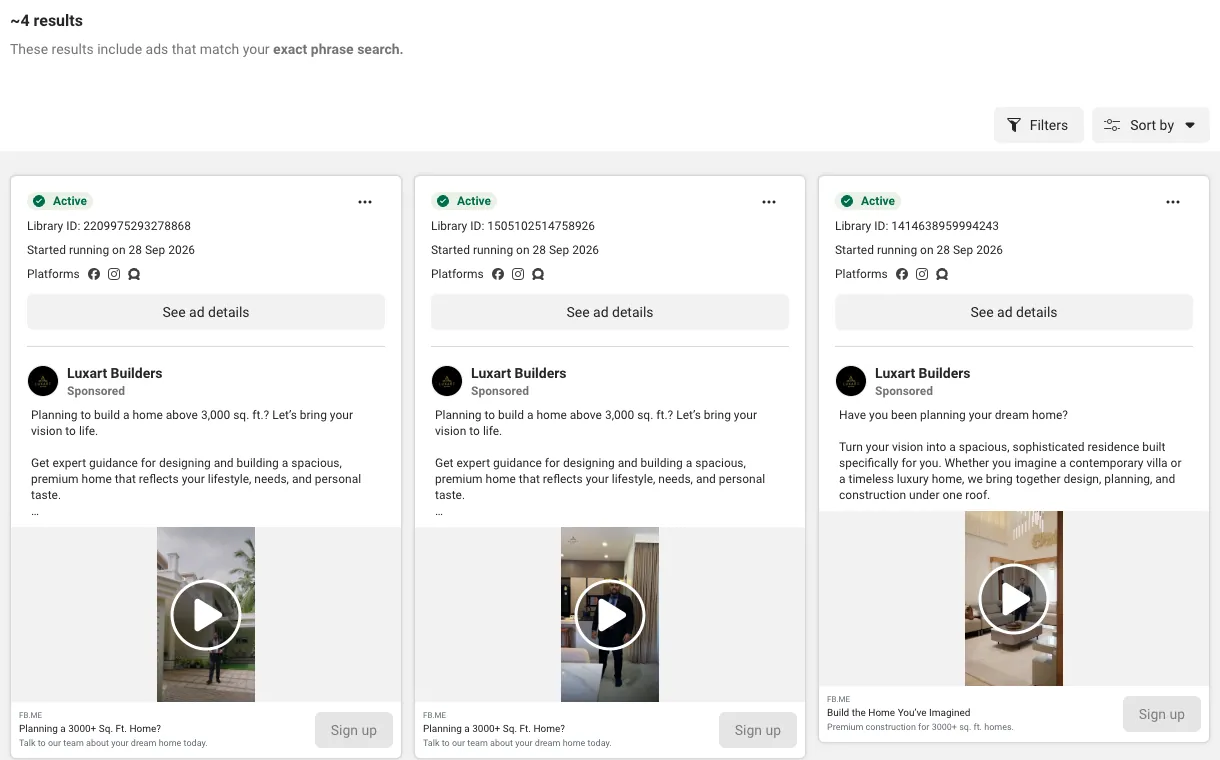This screenshot has width=1220, height=760.
Task: Click Audience Network icon for ad ending 8868
Action: pos(134,274)
